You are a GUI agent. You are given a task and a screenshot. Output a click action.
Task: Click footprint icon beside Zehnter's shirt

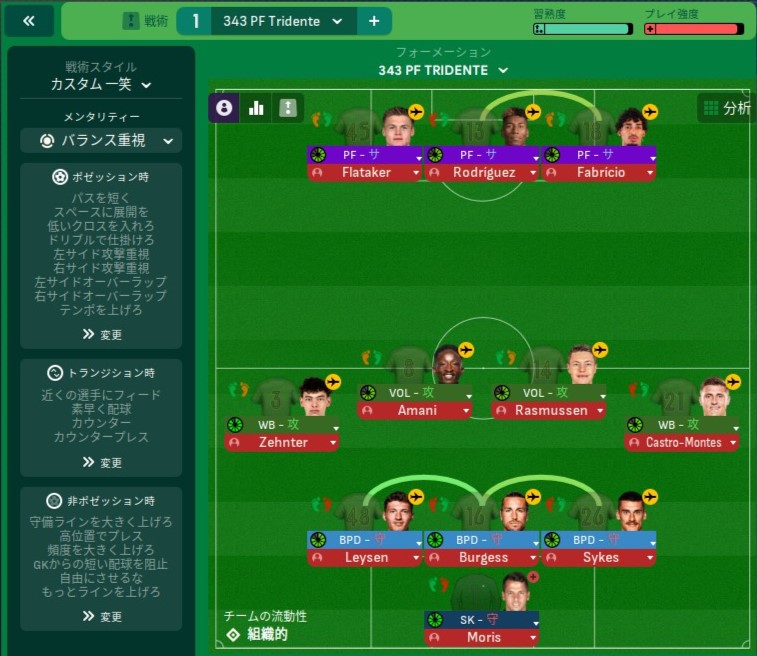coord(239,389)
